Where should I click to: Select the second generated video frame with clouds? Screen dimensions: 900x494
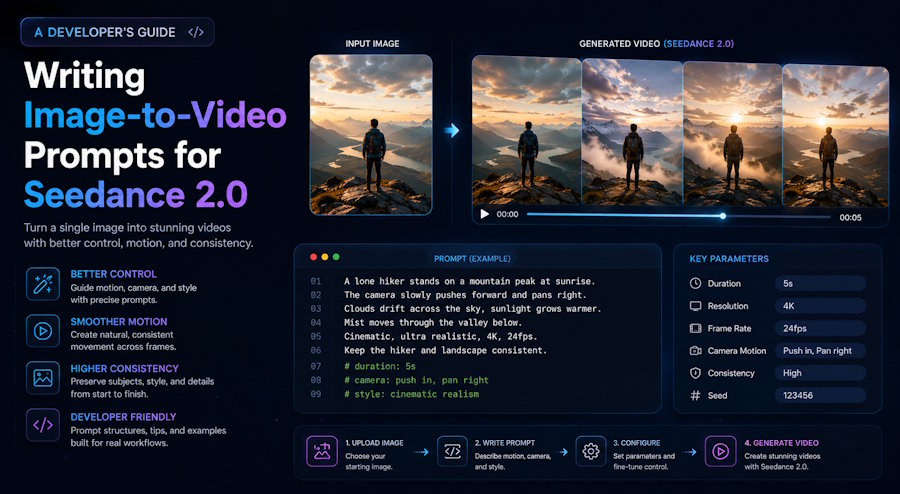pos(633,132)
